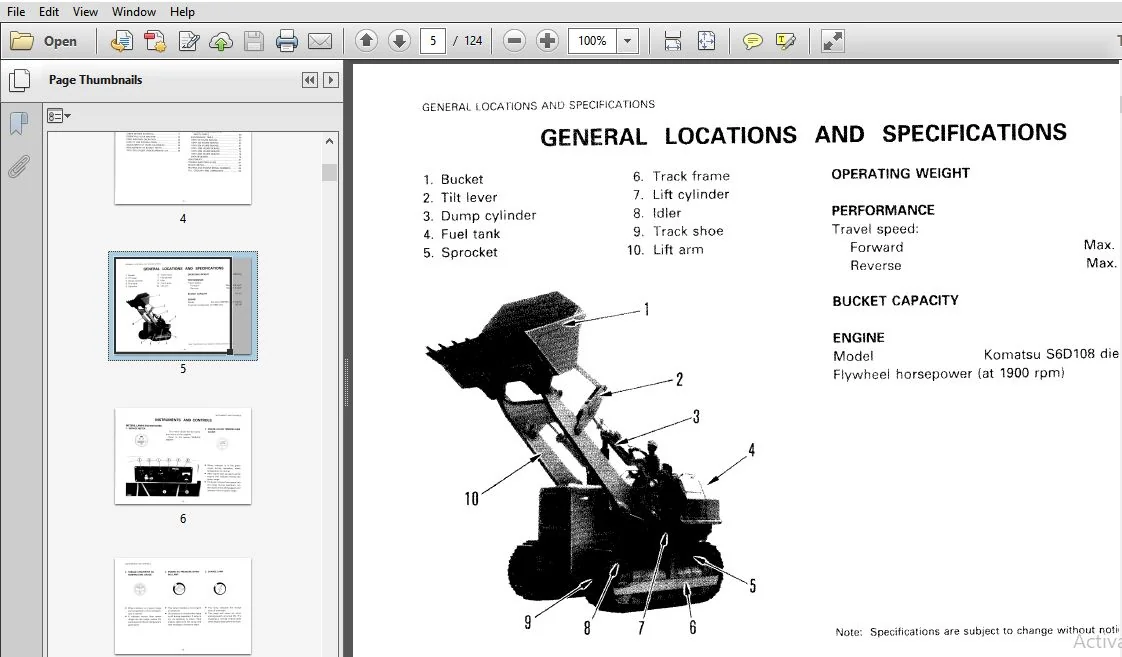Viewport: 1122px width, 657px height.
Task: Send file by email envelope icon
Action: click(320, 41)
